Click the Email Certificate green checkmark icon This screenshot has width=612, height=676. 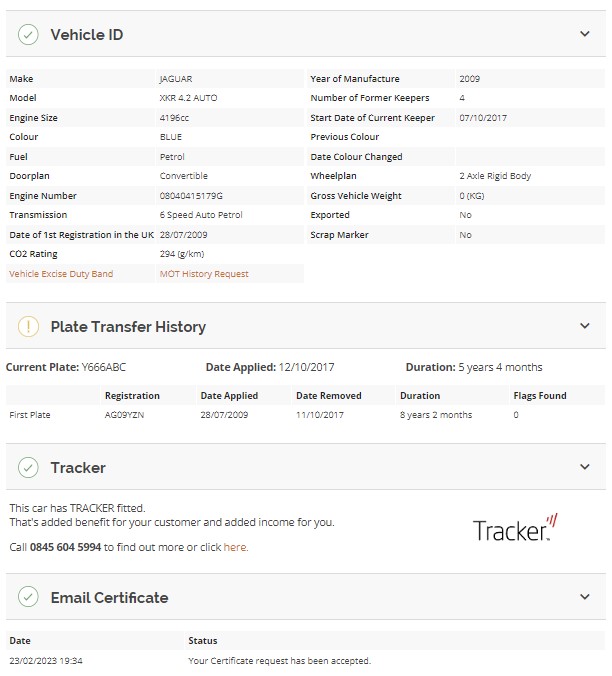click(x=28, y=597)
